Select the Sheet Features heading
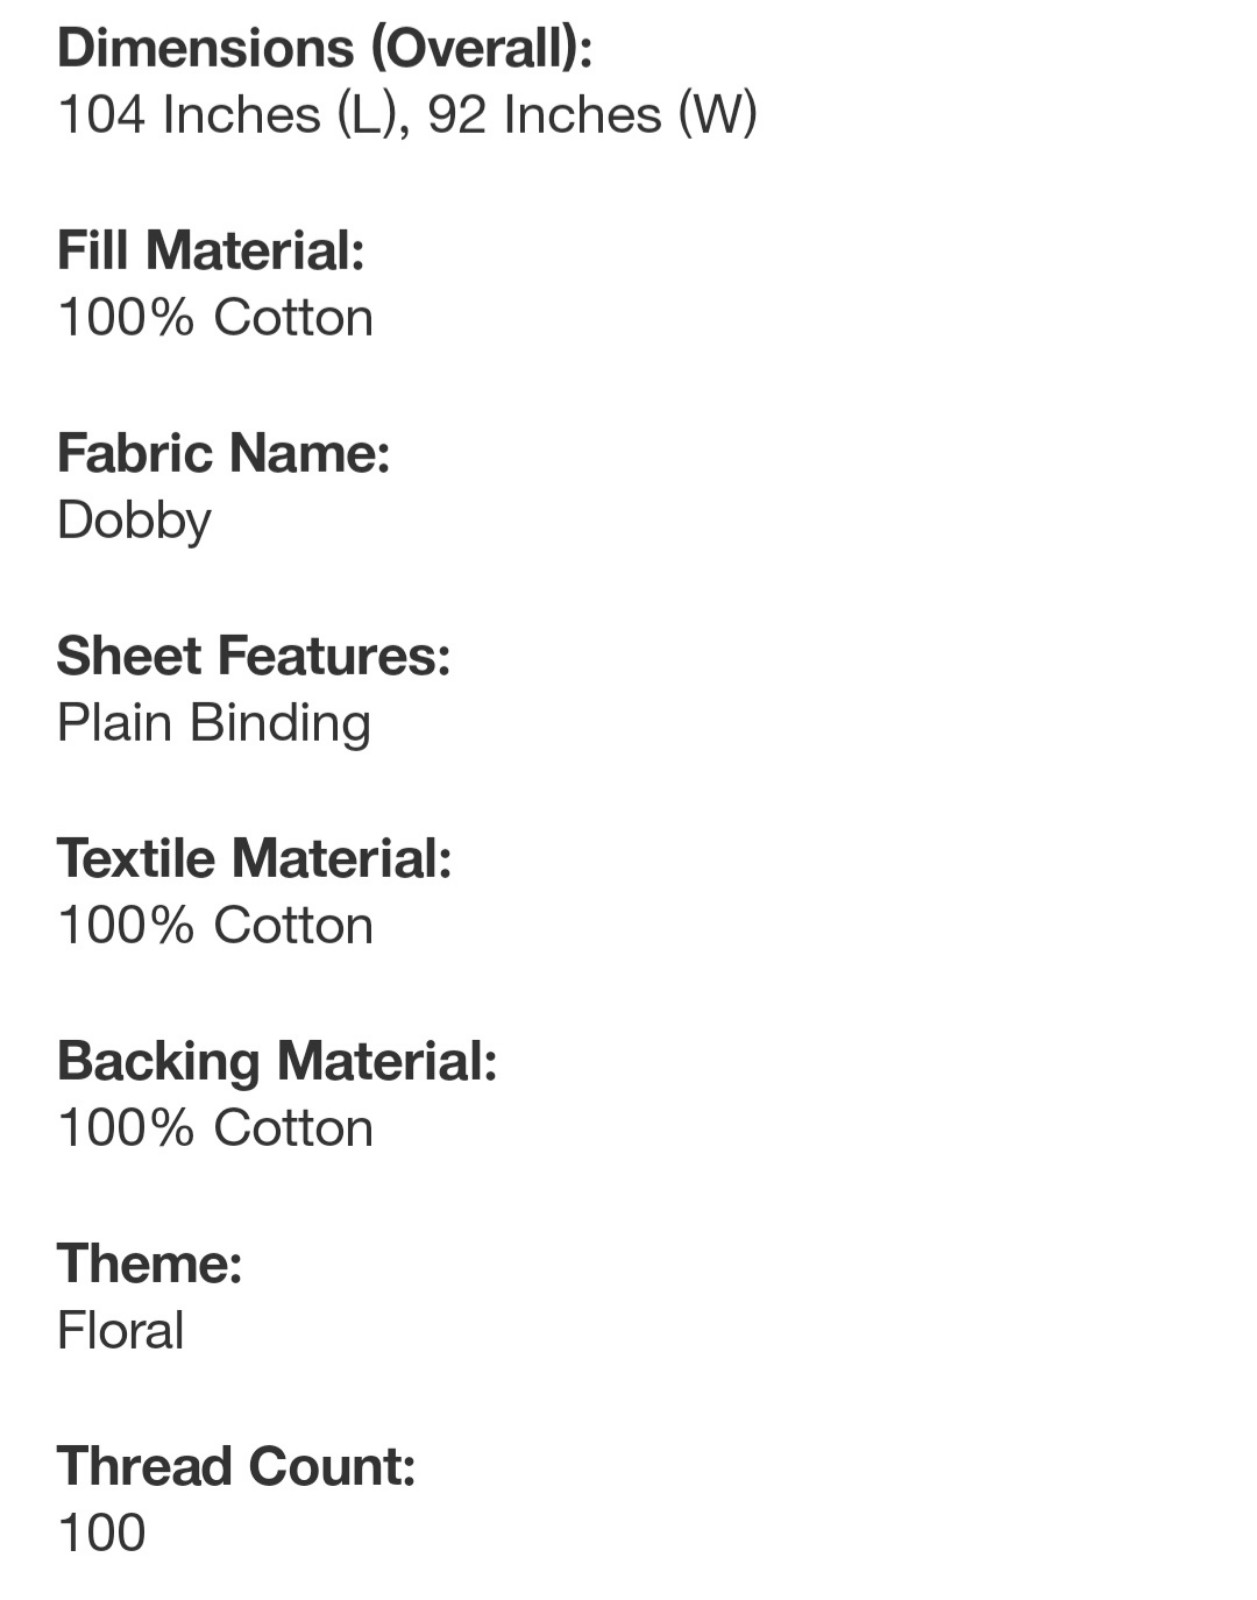Image resolution: width=1257 pixels, height=1600 pixels. click(x=254, y=656)
